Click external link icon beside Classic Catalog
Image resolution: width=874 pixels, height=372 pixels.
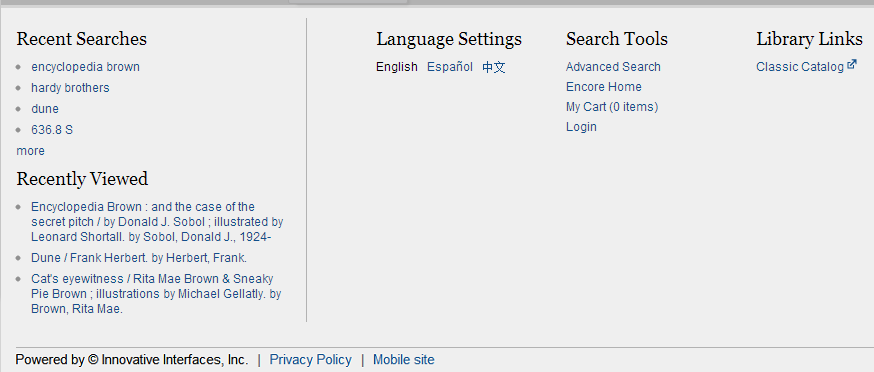[x=852, y=65]
